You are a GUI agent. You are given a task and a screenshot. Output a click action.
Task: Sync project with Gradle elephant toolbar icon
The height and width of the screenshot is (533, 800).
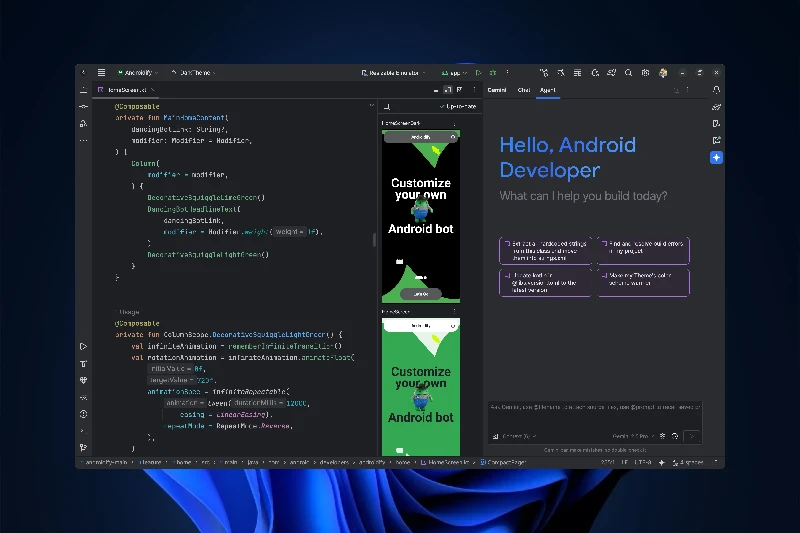(612, 73)
